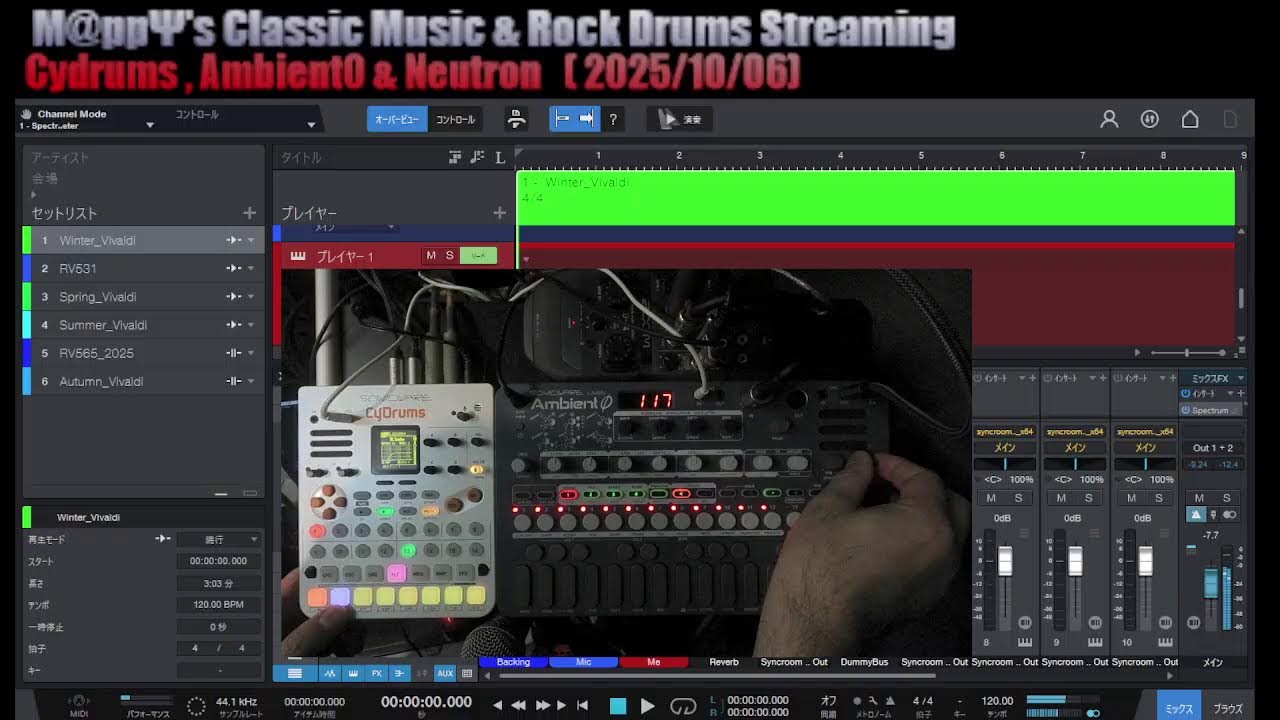Open the user account icon
Viewport: 1280px width, 720px height.
click(x=1109, y=119)
